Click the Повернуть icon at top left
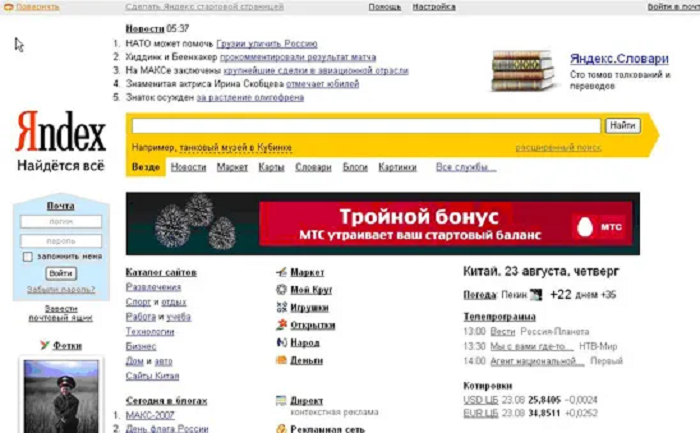The width and height of the screenshot is (700, 433). click(8, 7)
